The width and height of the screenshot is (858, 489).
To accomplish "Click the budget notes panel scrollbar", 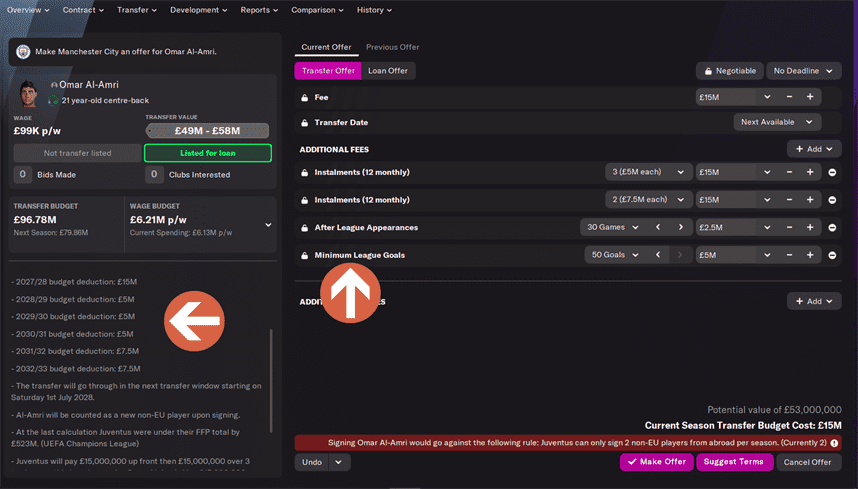I will click(271, 380).
